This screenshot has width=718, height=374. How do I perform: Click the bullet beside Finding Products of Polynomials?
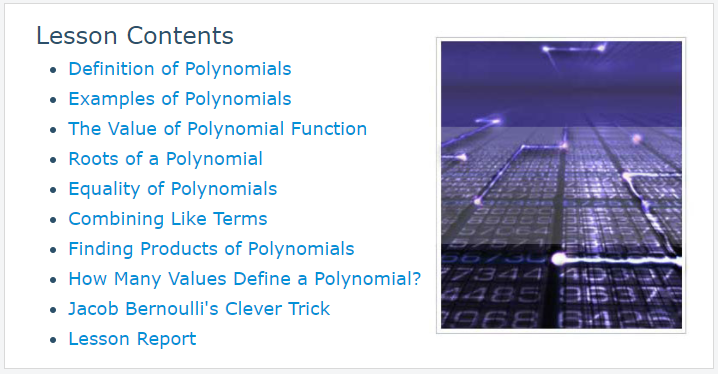54,250
